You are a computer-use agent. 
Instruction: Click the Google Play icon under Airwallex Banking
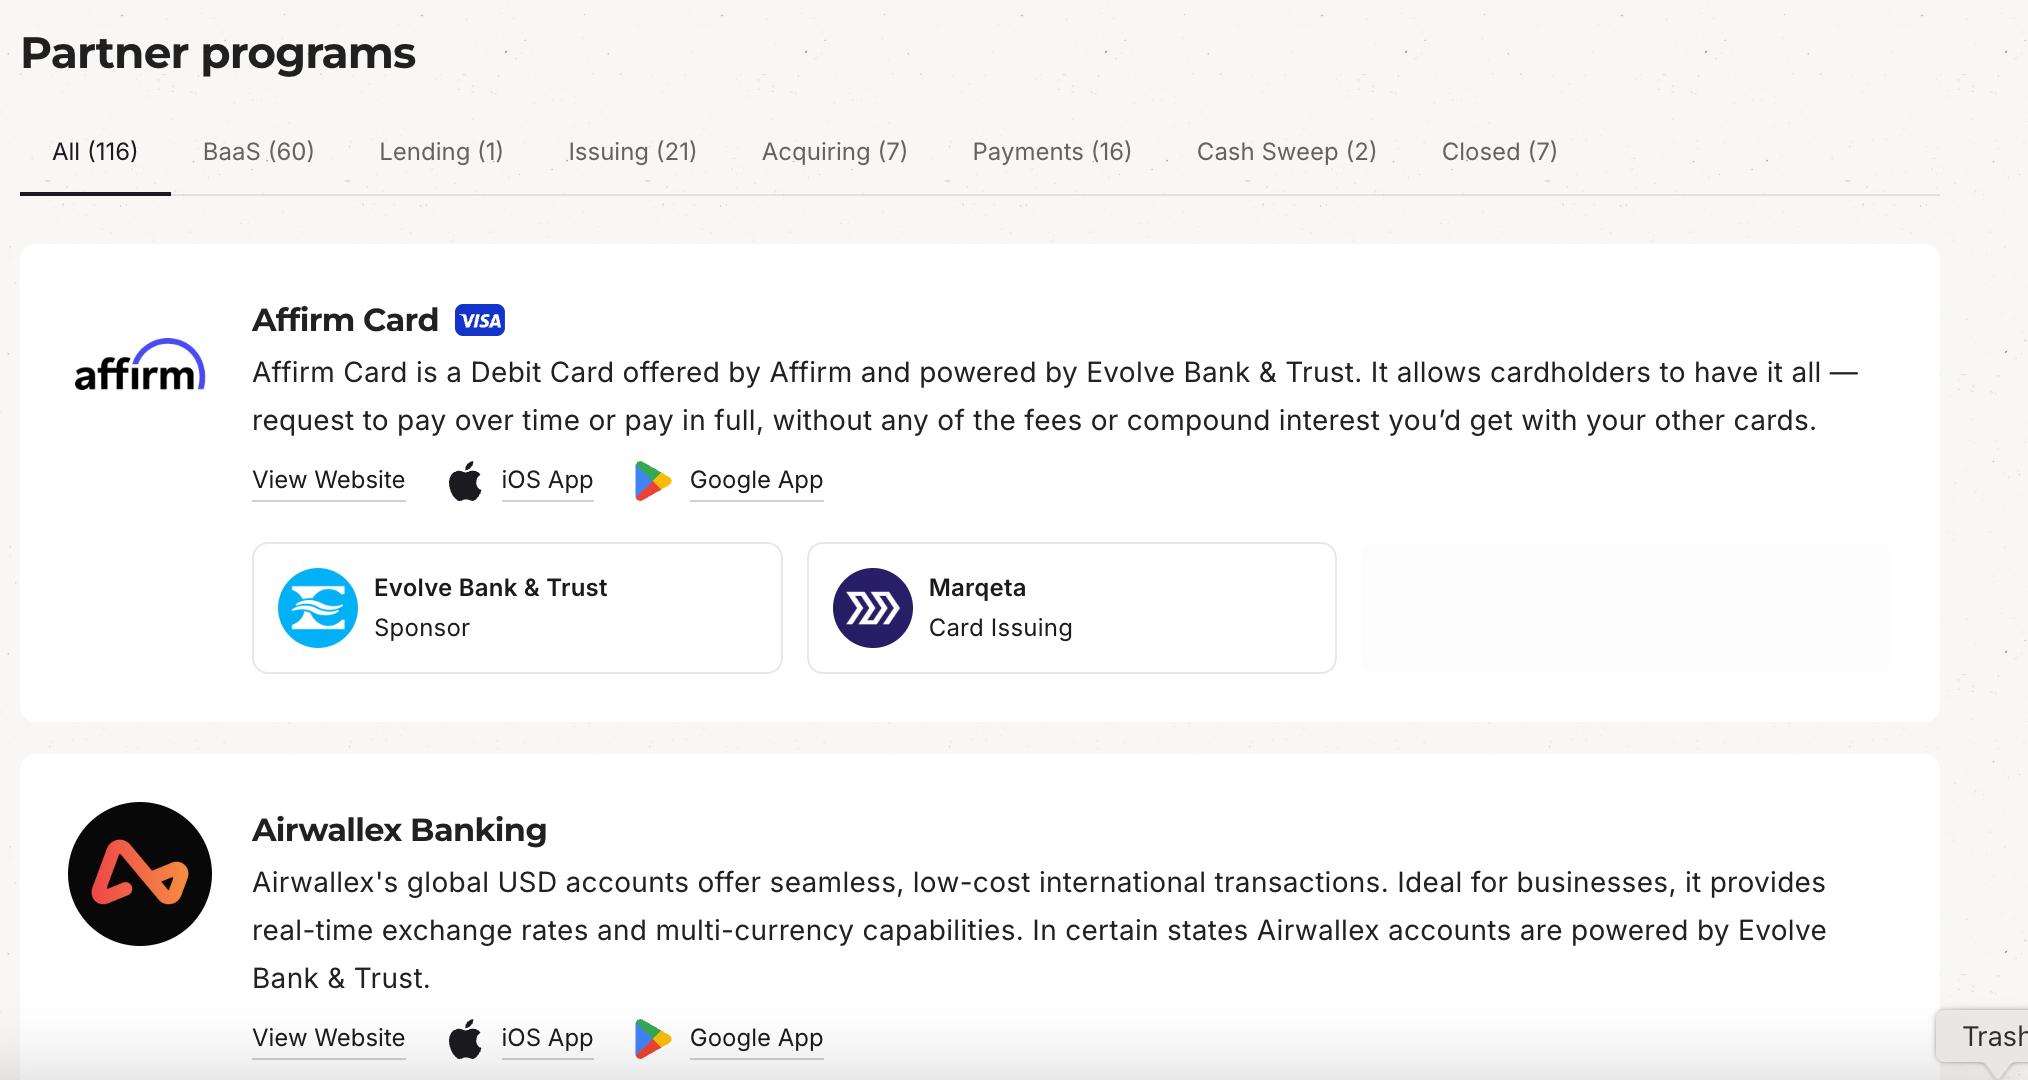click(652, 1039)
